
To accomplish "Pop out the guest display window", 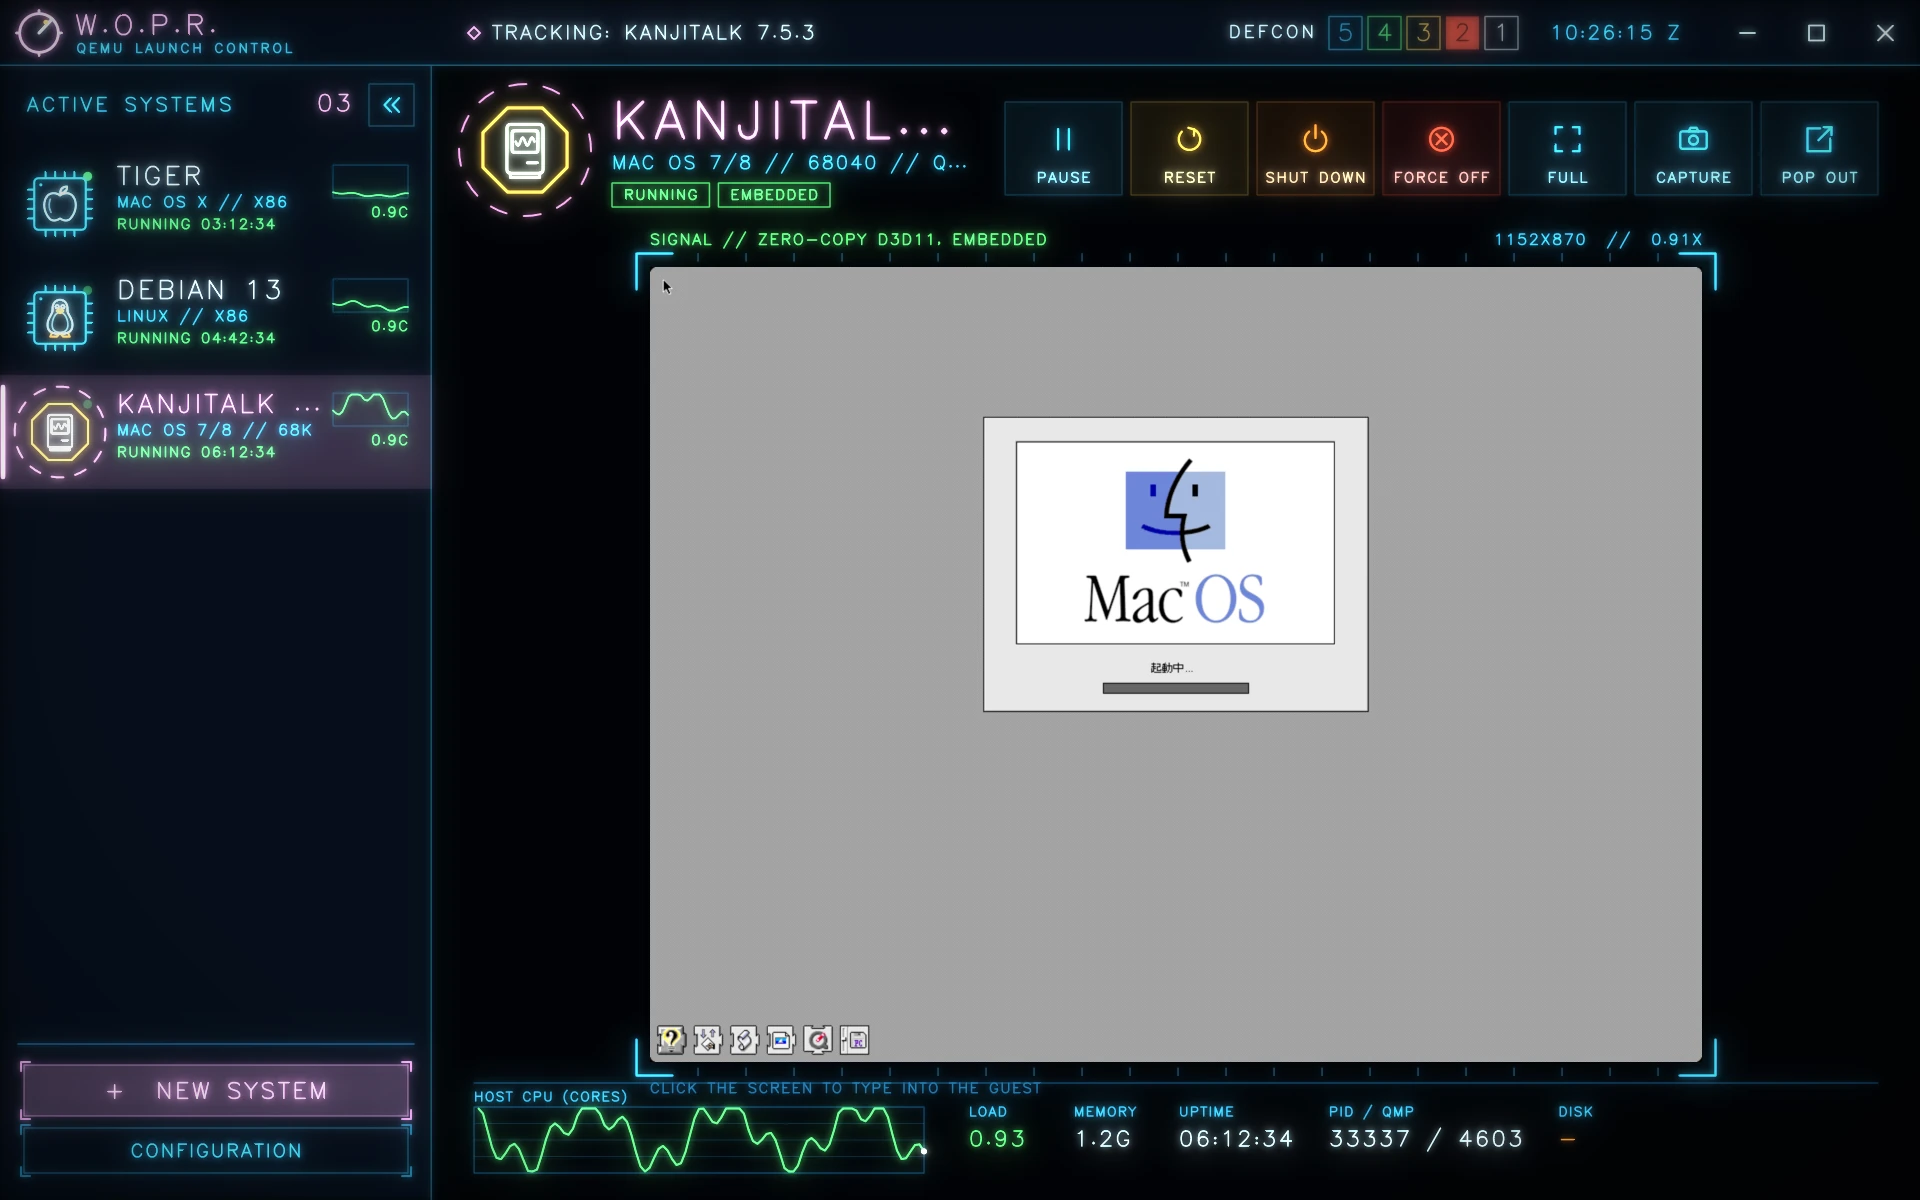I will (x=1819, y=149).
